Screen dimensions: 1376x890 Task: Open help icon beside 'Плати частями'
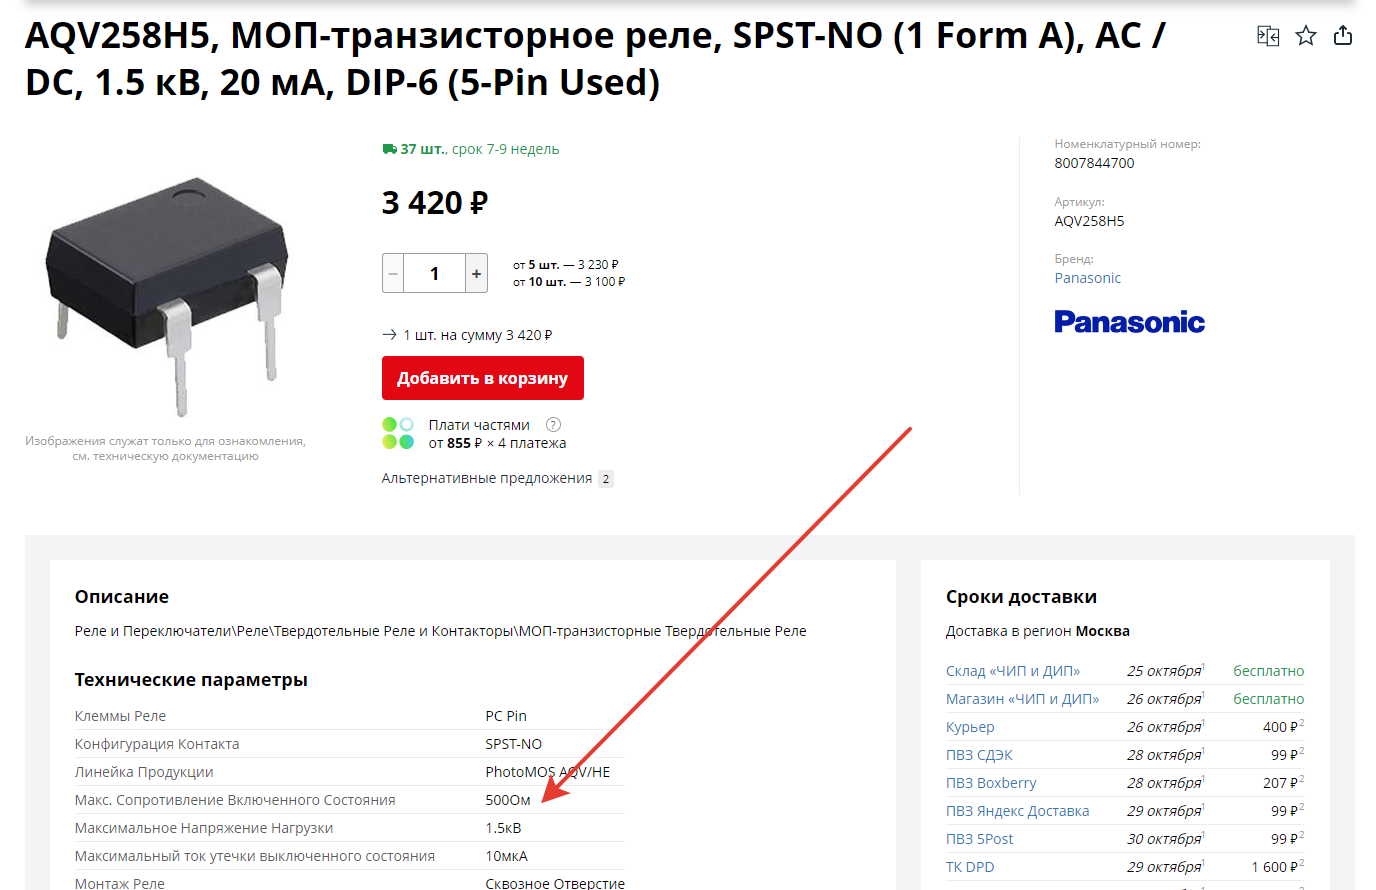pos(553,425)
